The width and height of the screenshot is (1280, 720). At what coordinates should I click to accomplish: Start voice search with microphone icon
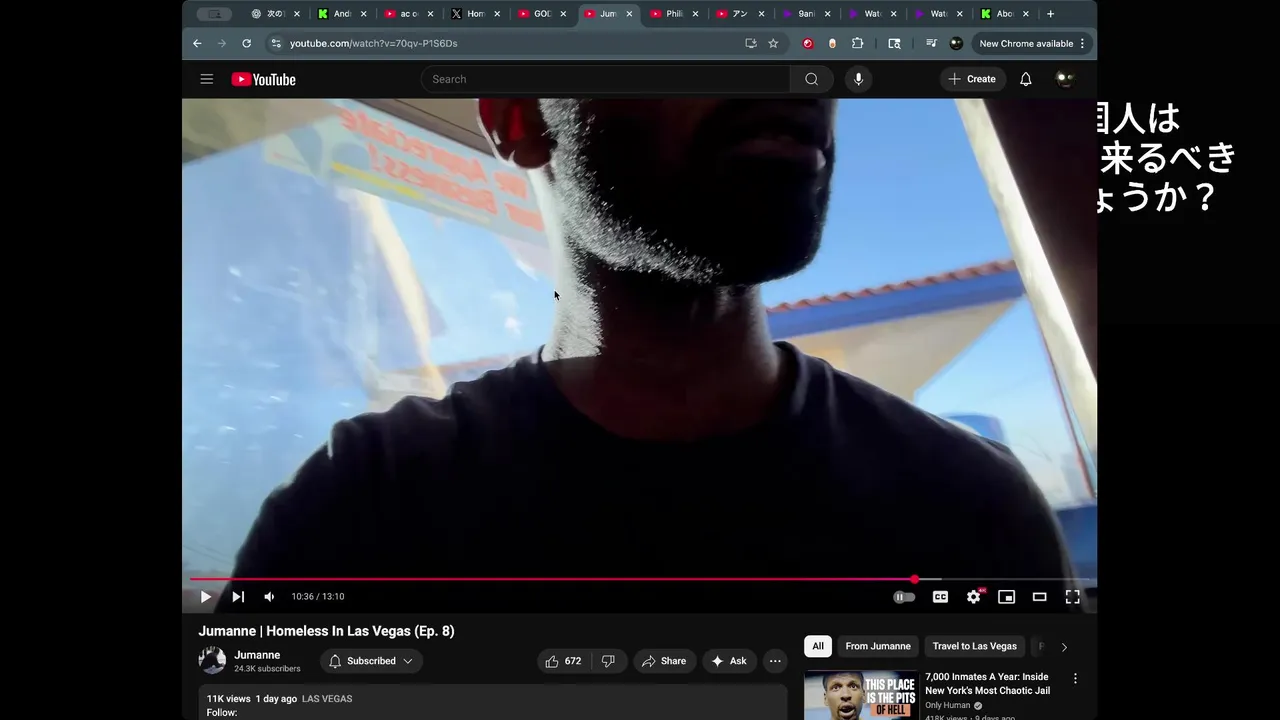858,79
